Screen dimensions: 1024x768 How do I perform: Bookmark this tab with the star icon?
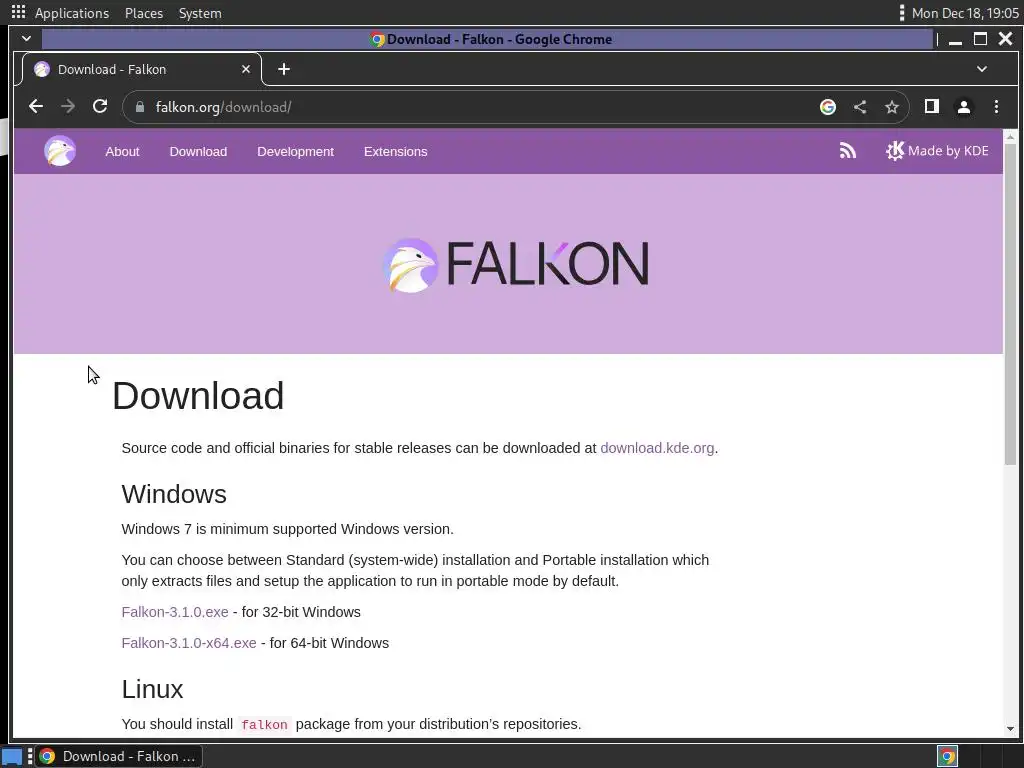tap(892, 107)
